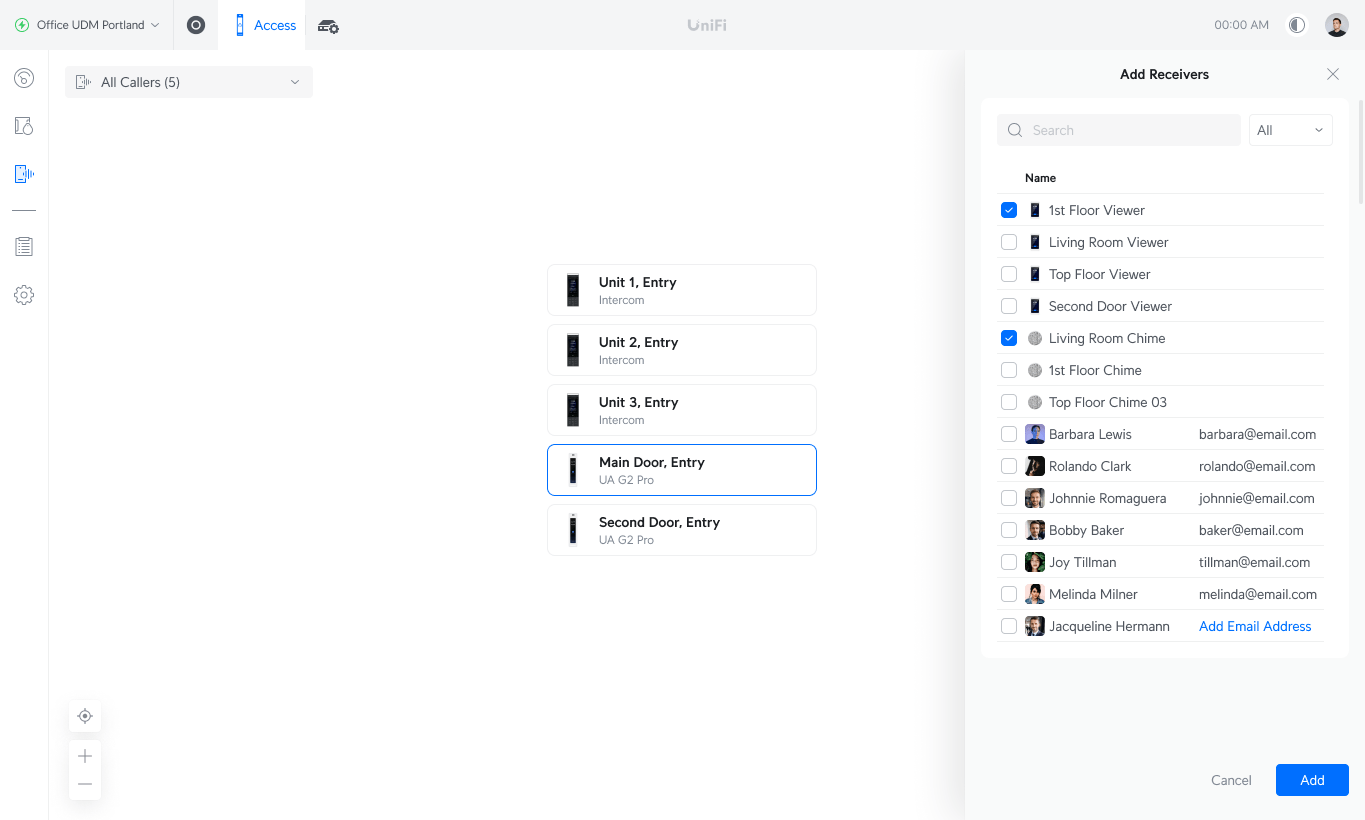This screenshot has width=1365, height=820.
Task: Click the dark mode theme toggle icon
Action: click(x=1296, y=25)
